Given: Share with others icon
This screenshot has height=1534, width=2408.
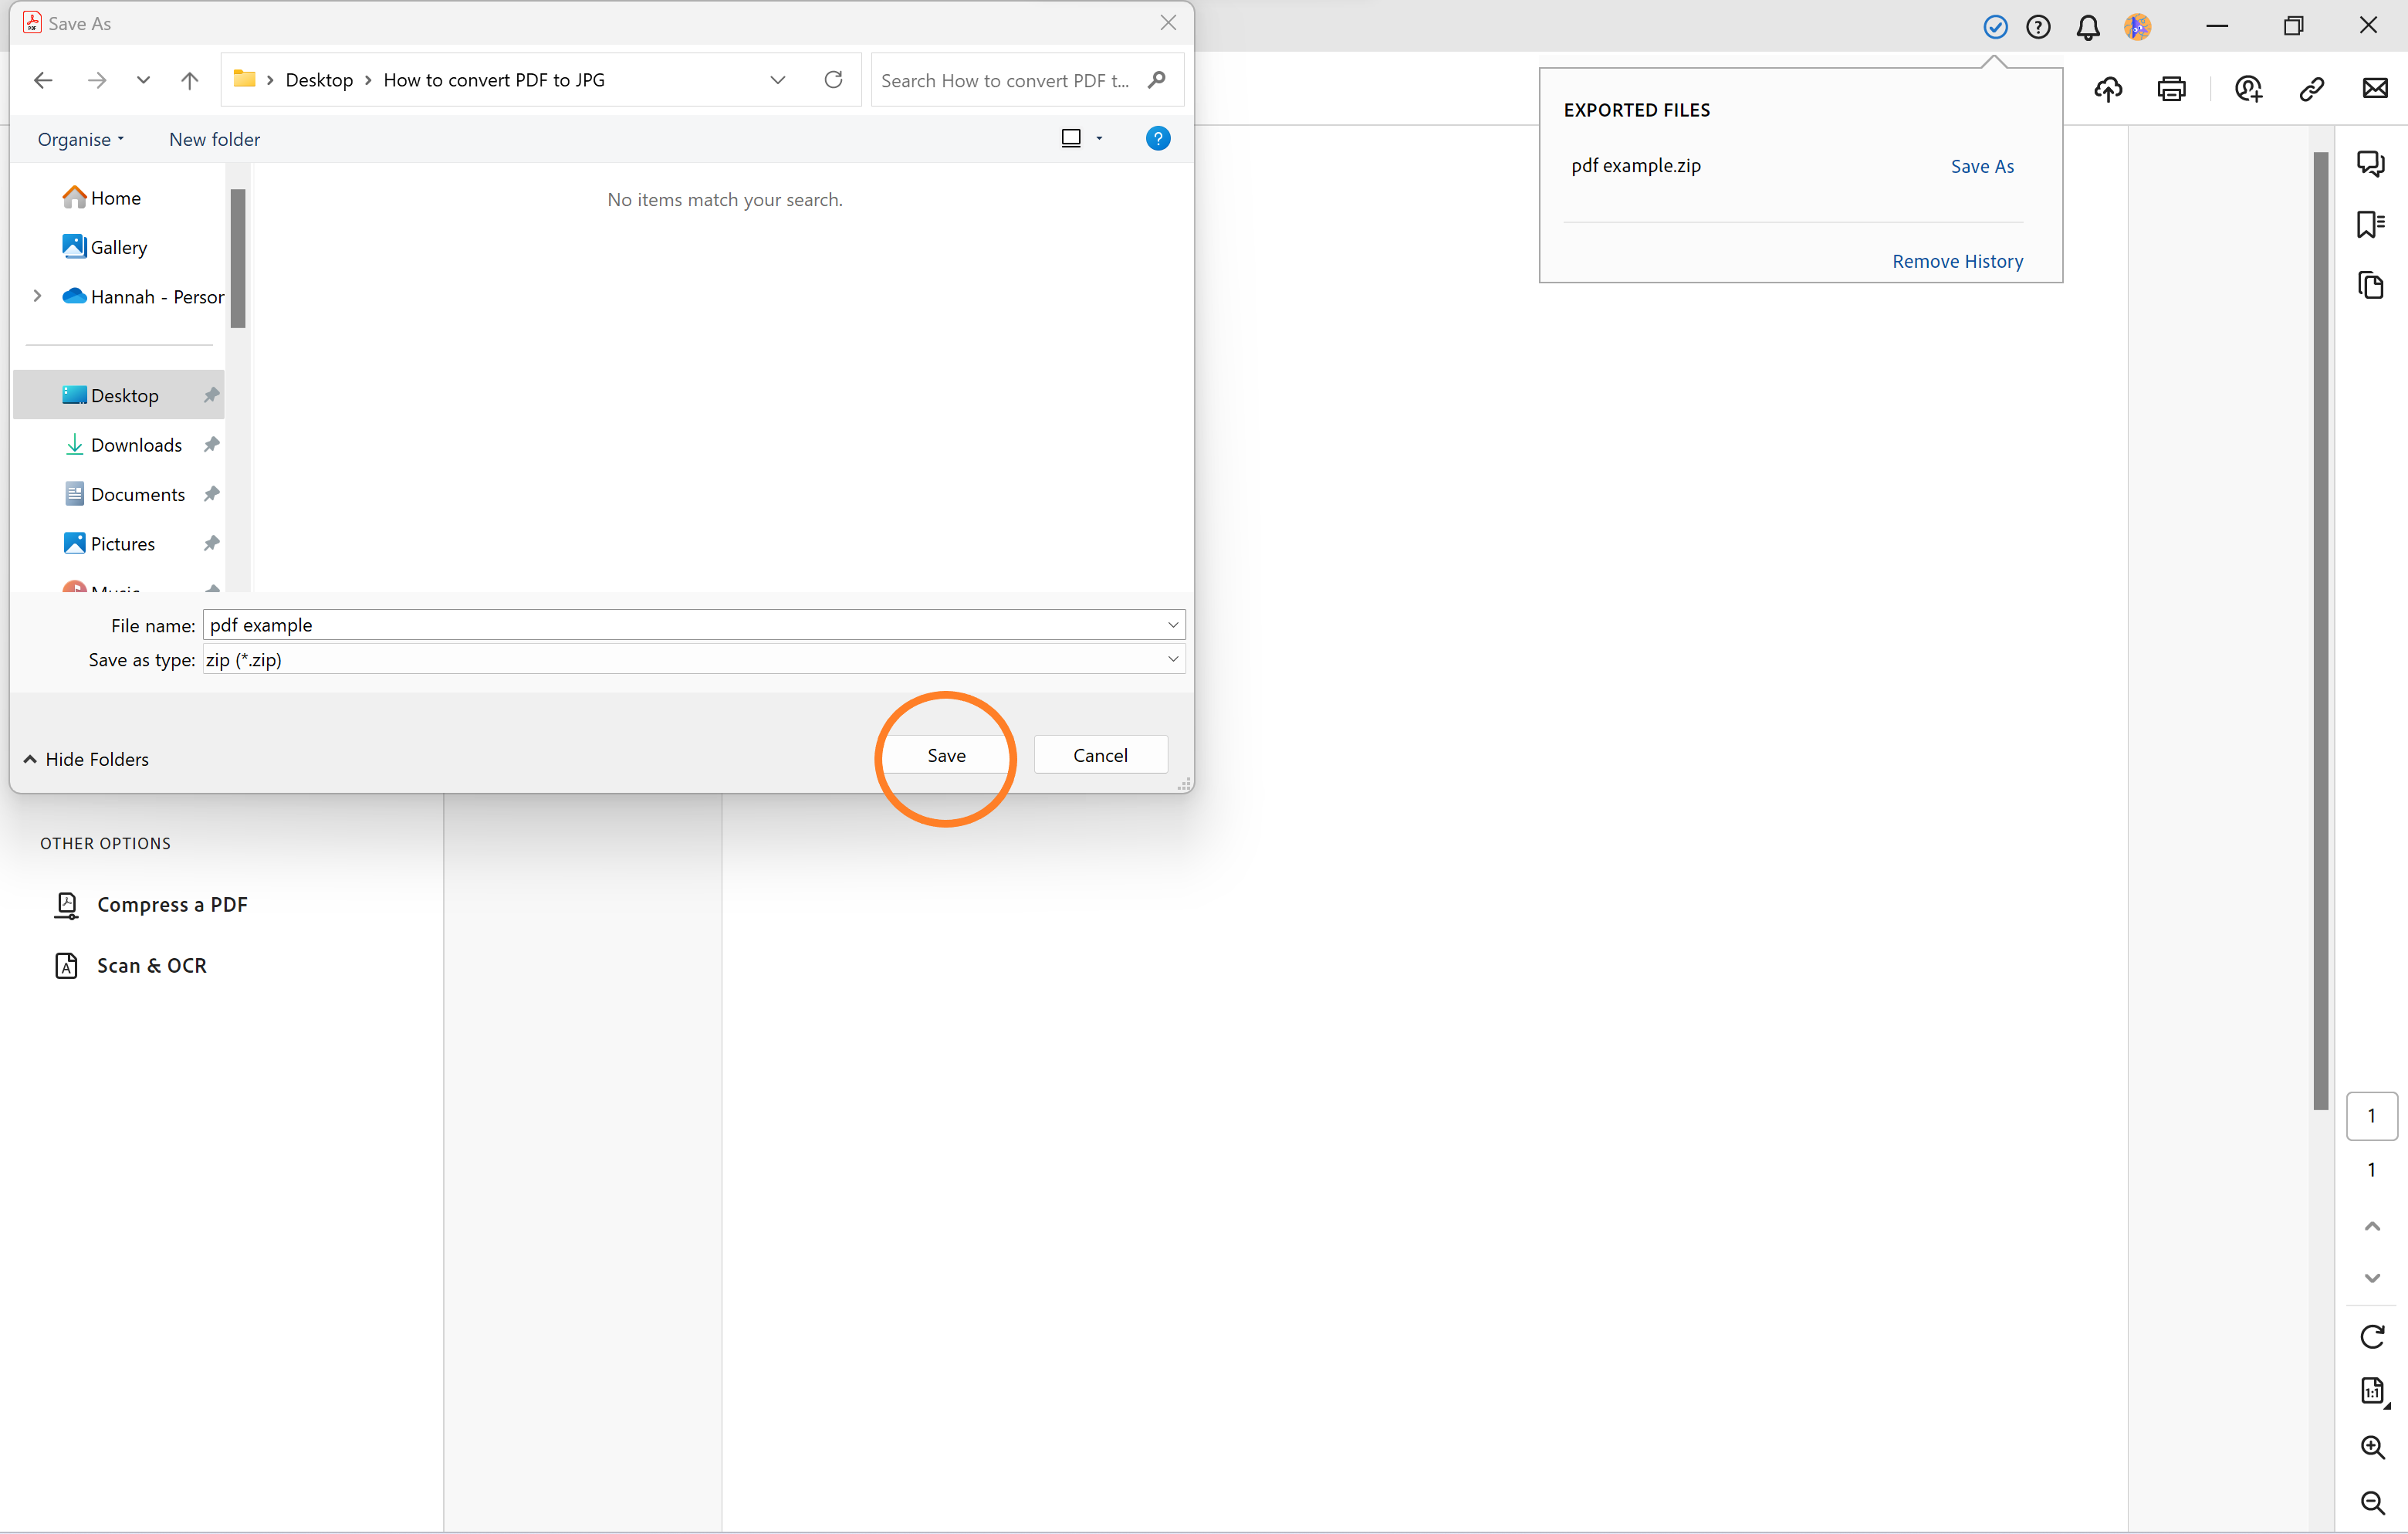Looking at the screenshot, I should pyautogui.click(x=2248, y=89).
